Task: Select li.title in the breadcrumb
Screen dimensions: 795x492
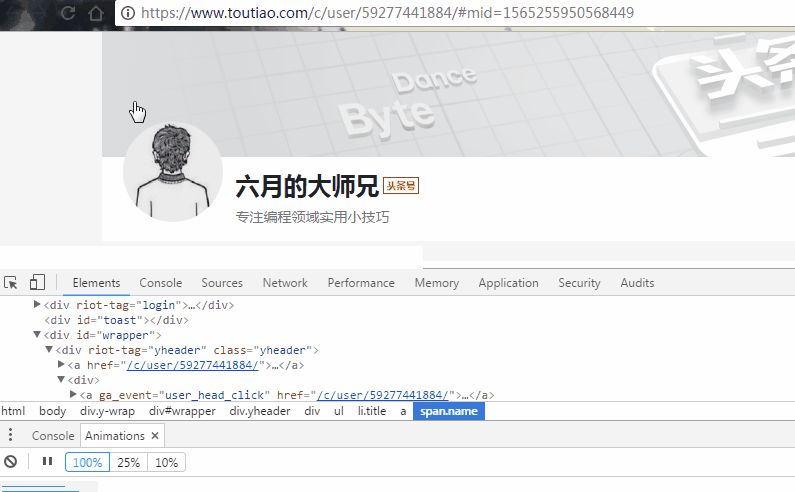Action: pos(372,411)
